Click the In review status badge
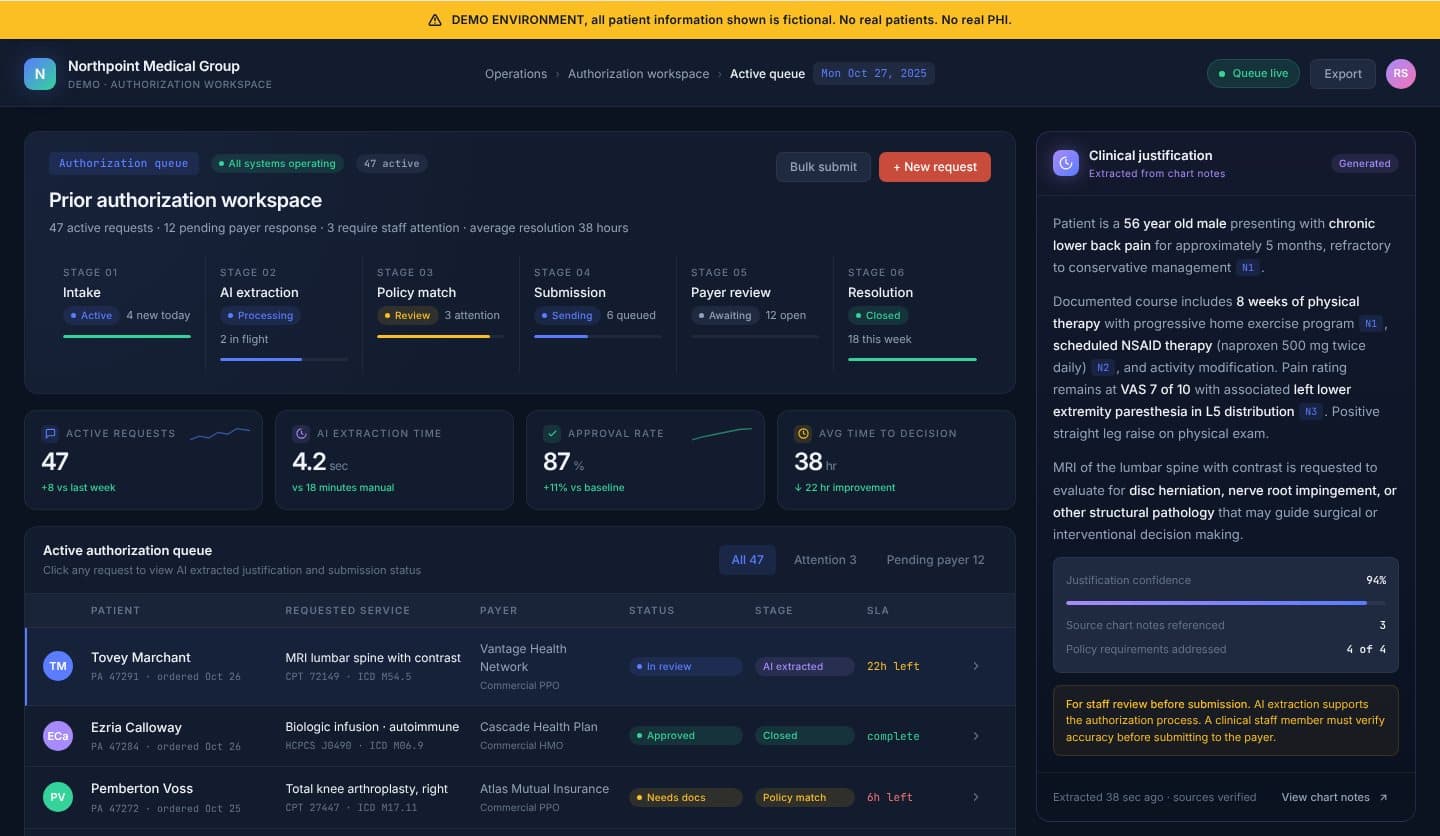Screen dimensions: 1440x836 coord(686,667)
